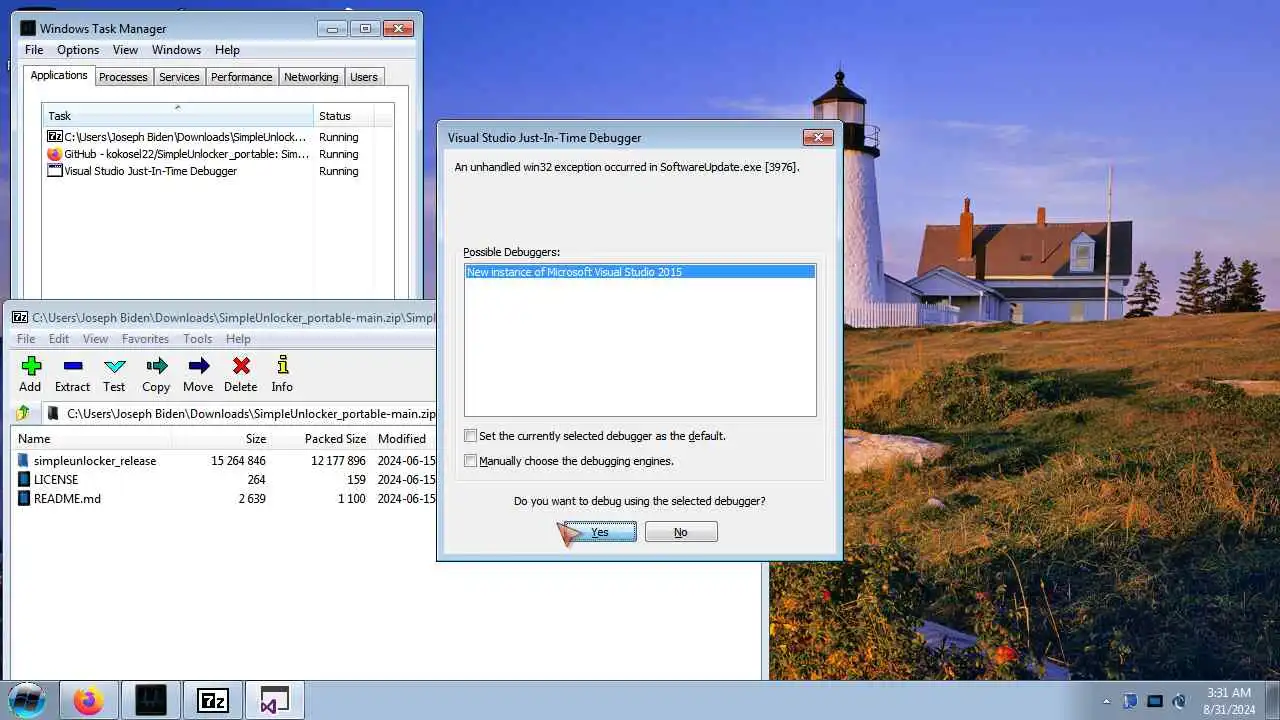Sort 7-Zip list by Packed Size column
This screenshot has width=1280, height=720.
pos(321,439)
